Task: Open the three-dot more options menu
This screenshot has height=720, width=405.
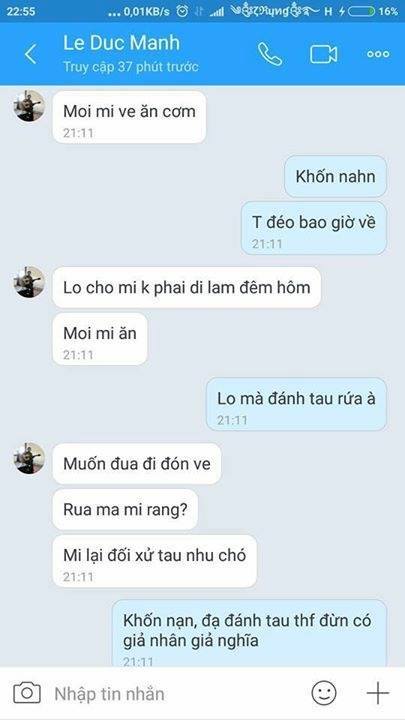Action: point(378,54)
